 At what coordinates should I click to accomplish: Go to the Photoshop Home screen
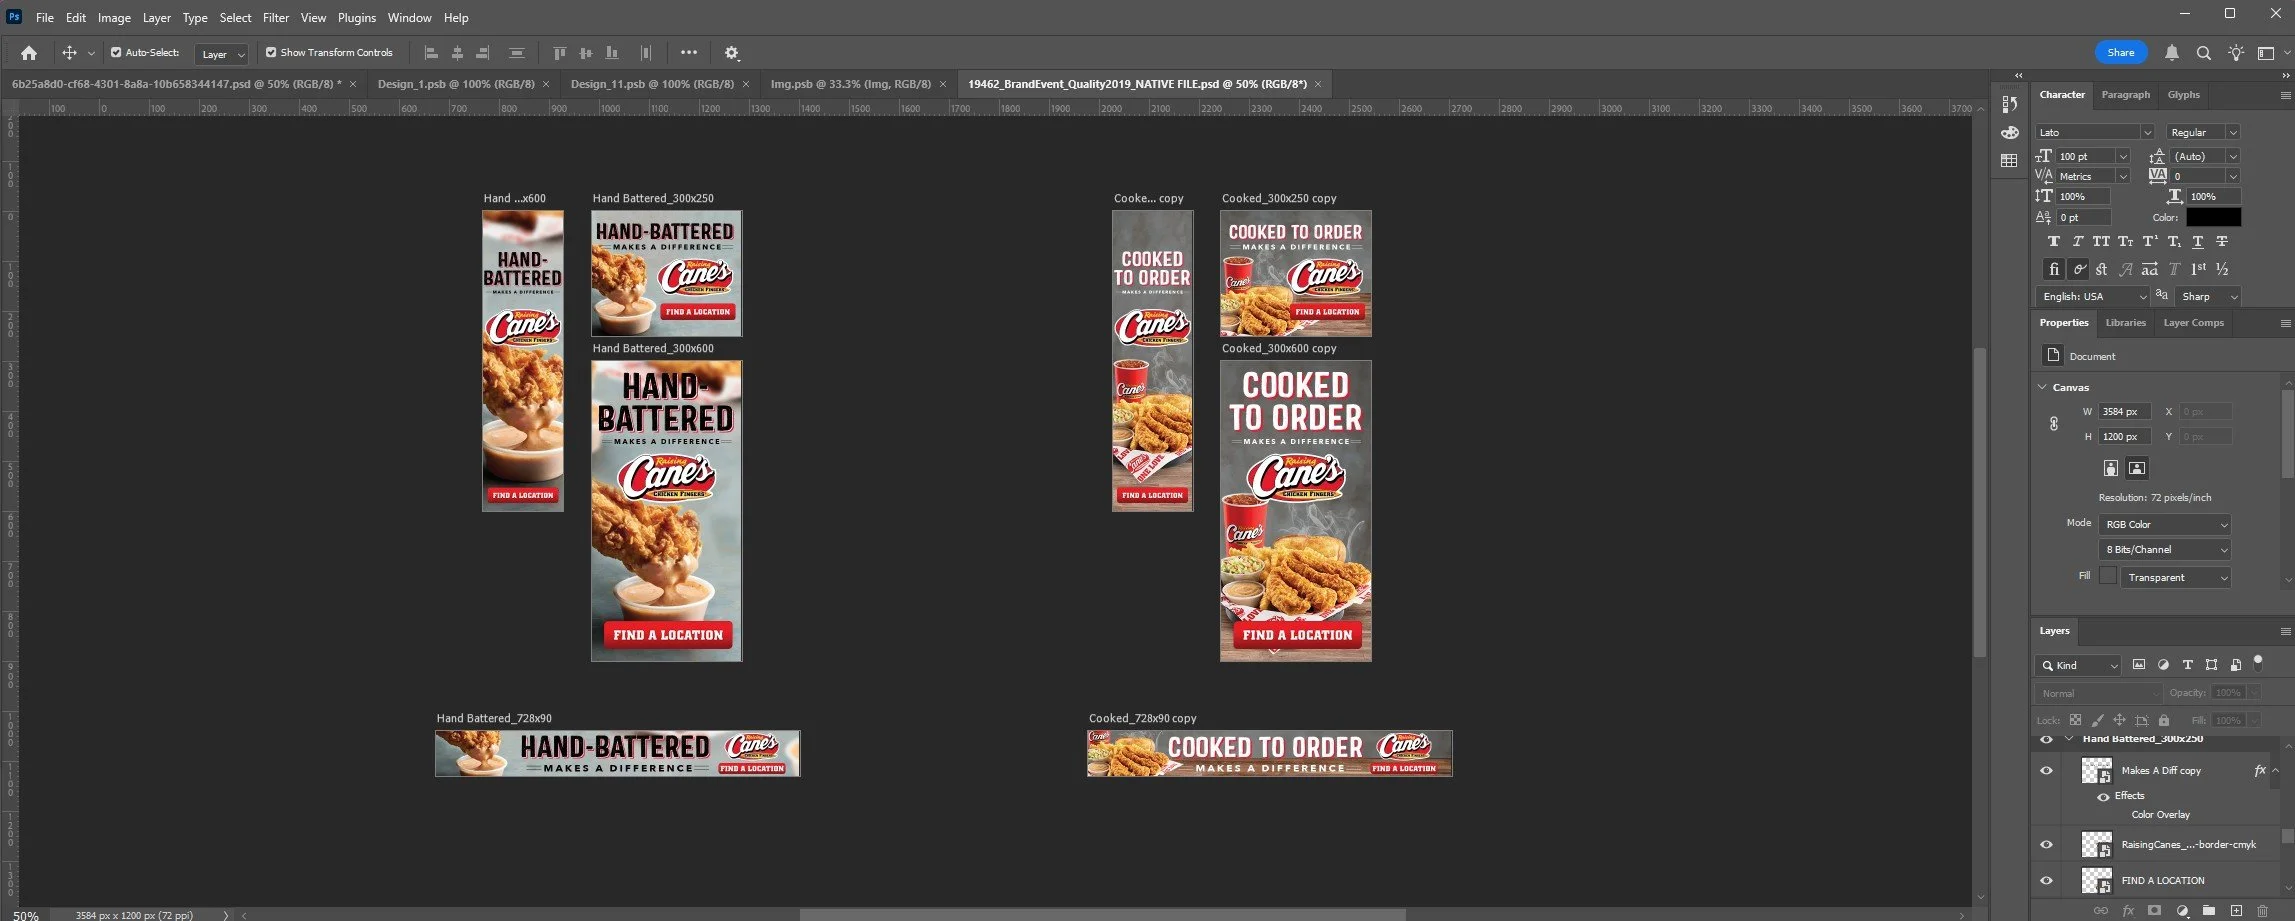click(x=29, y=53)
